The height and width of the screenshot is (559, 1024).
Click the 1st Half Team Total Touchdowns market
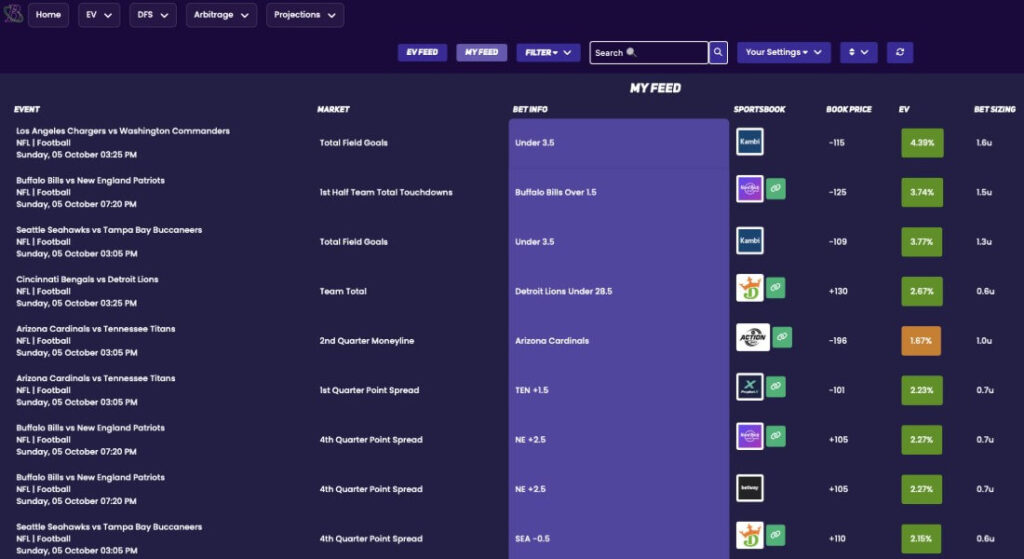(386, 192)
